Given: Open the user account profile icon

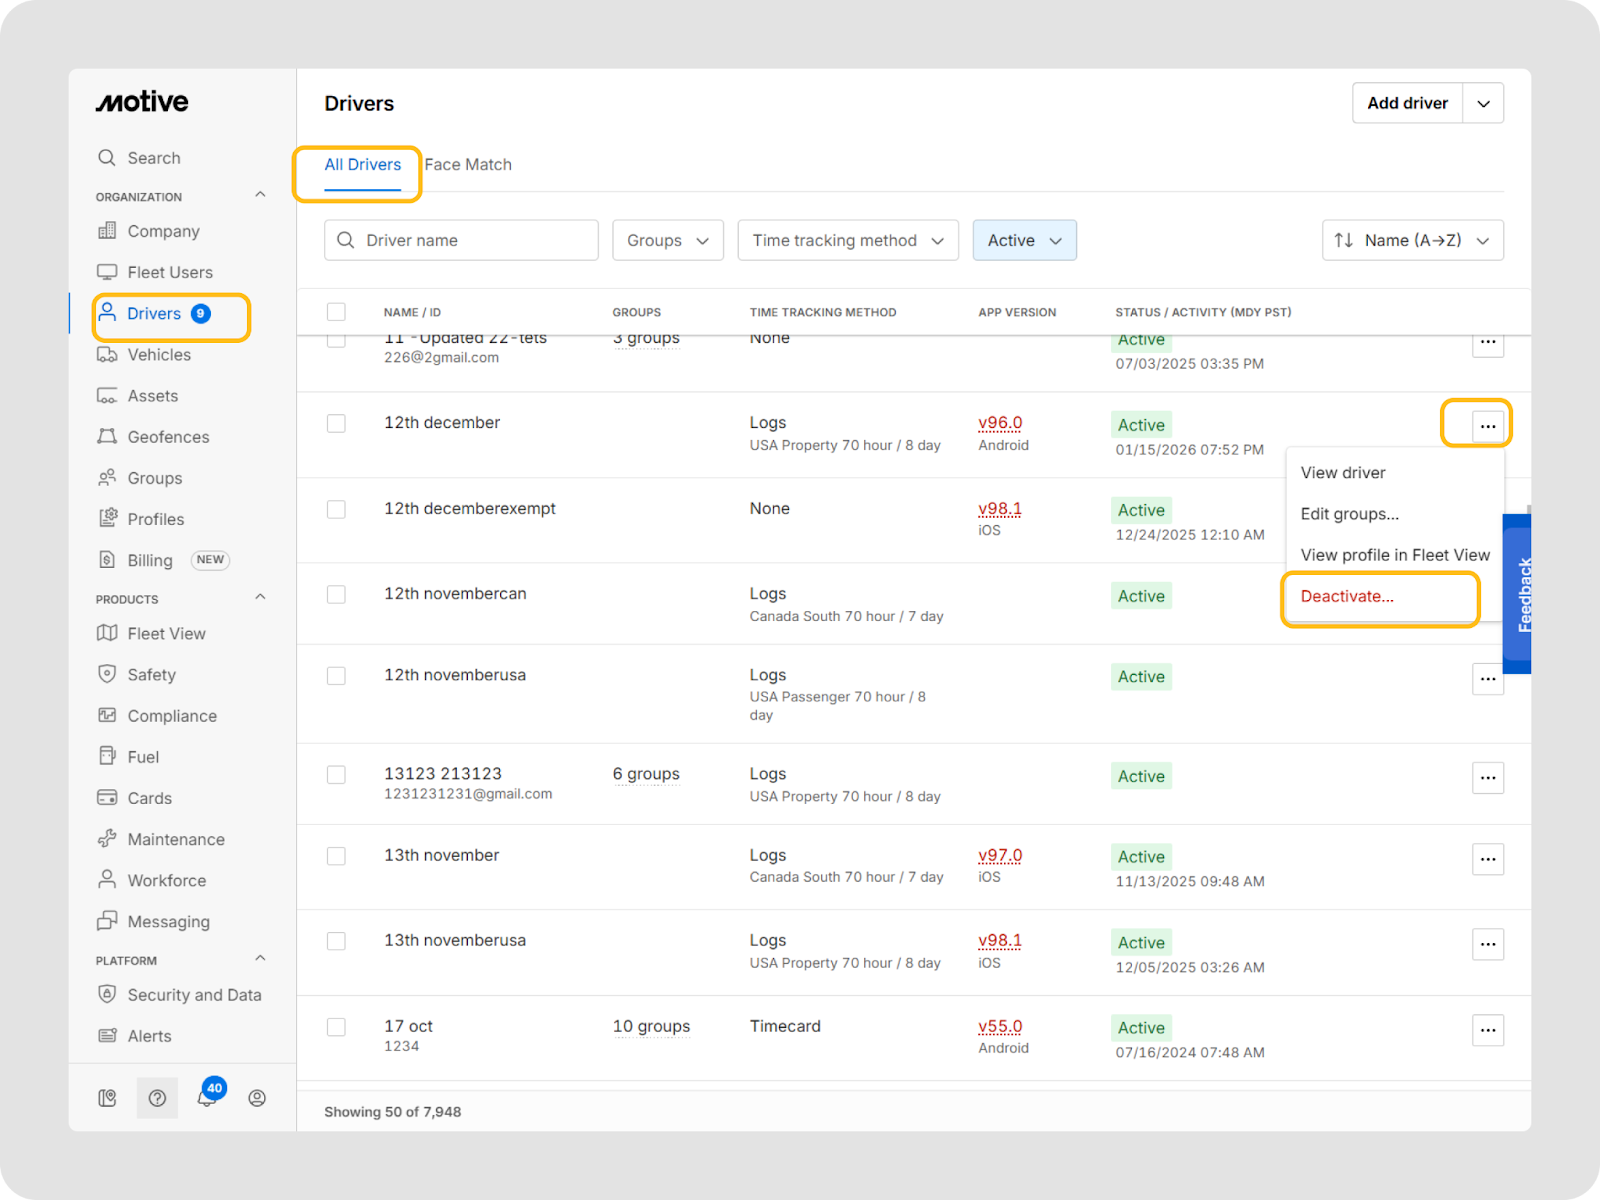Looking at the screenshot, I should click(257, 1098).
